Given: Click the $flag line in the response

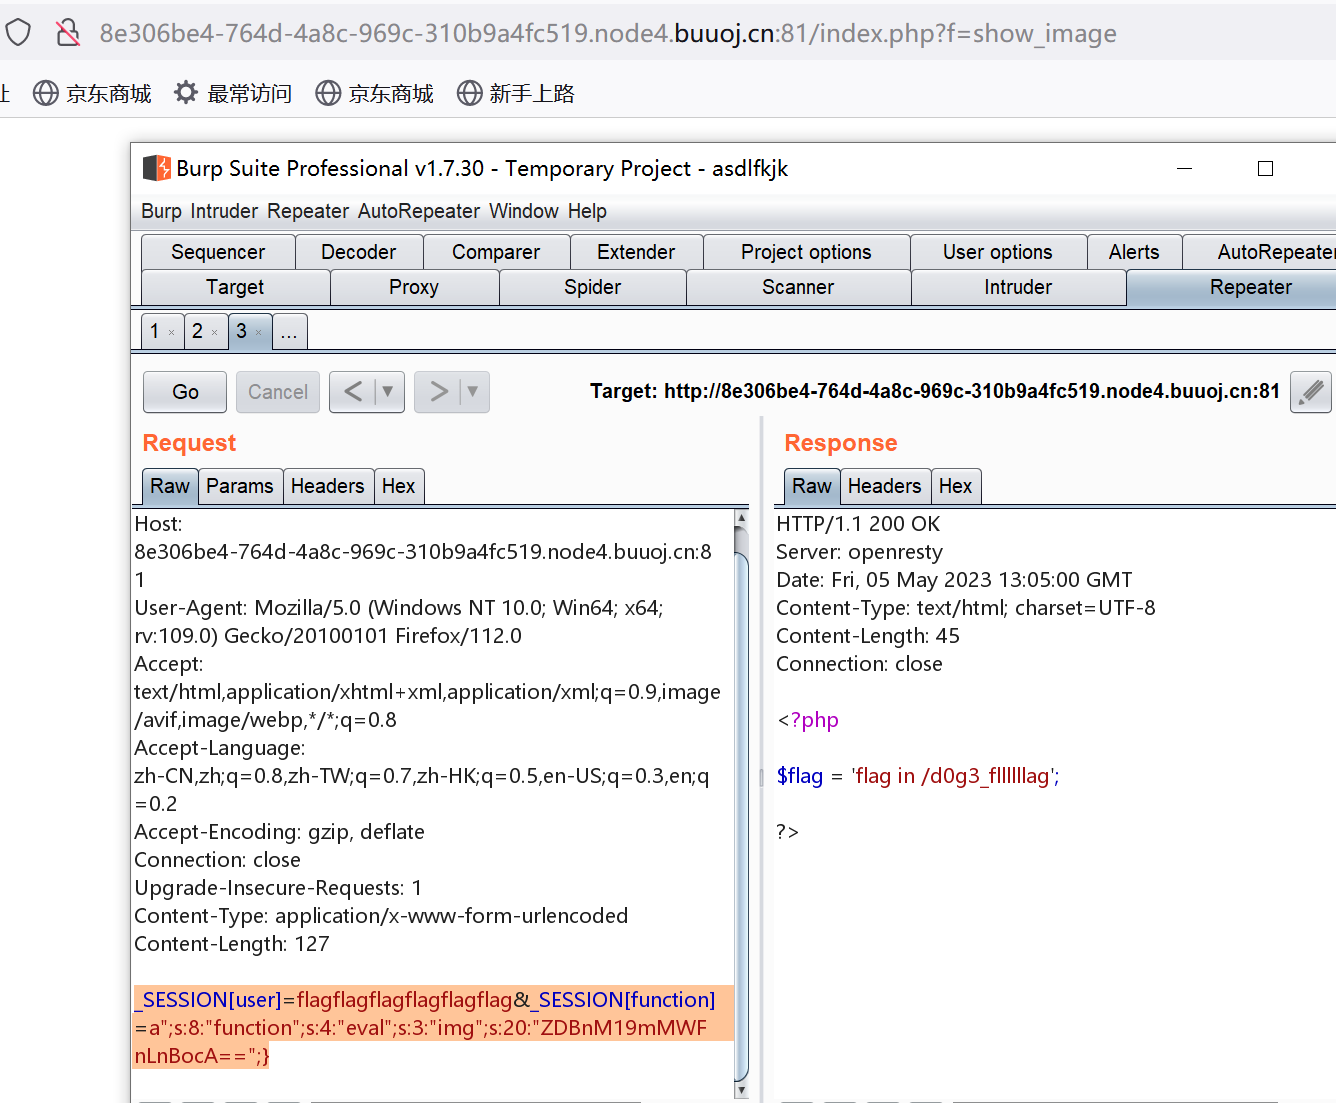Looking at the screenshot, I should 918,776.
